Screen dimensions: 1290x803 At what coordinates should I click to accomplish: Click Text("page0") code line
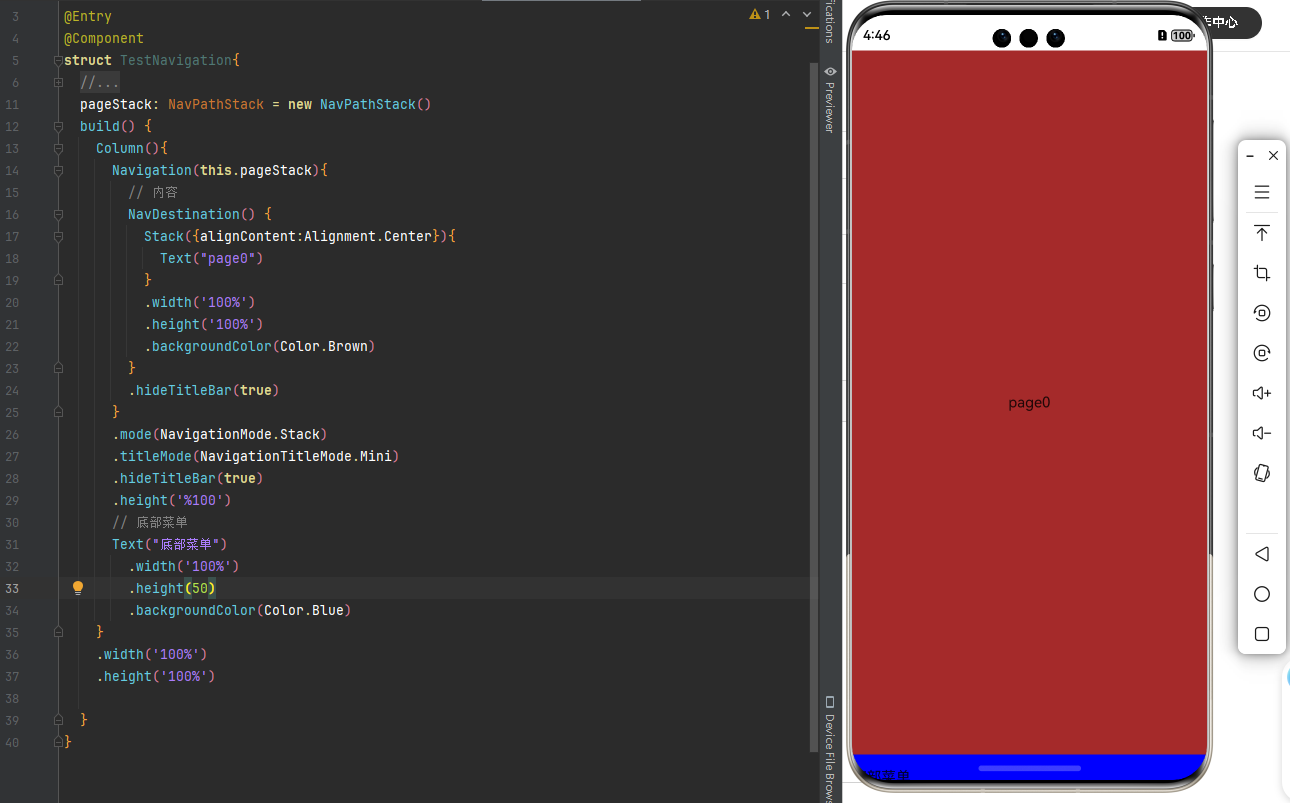pyautogui.click(x=211, y=258)
